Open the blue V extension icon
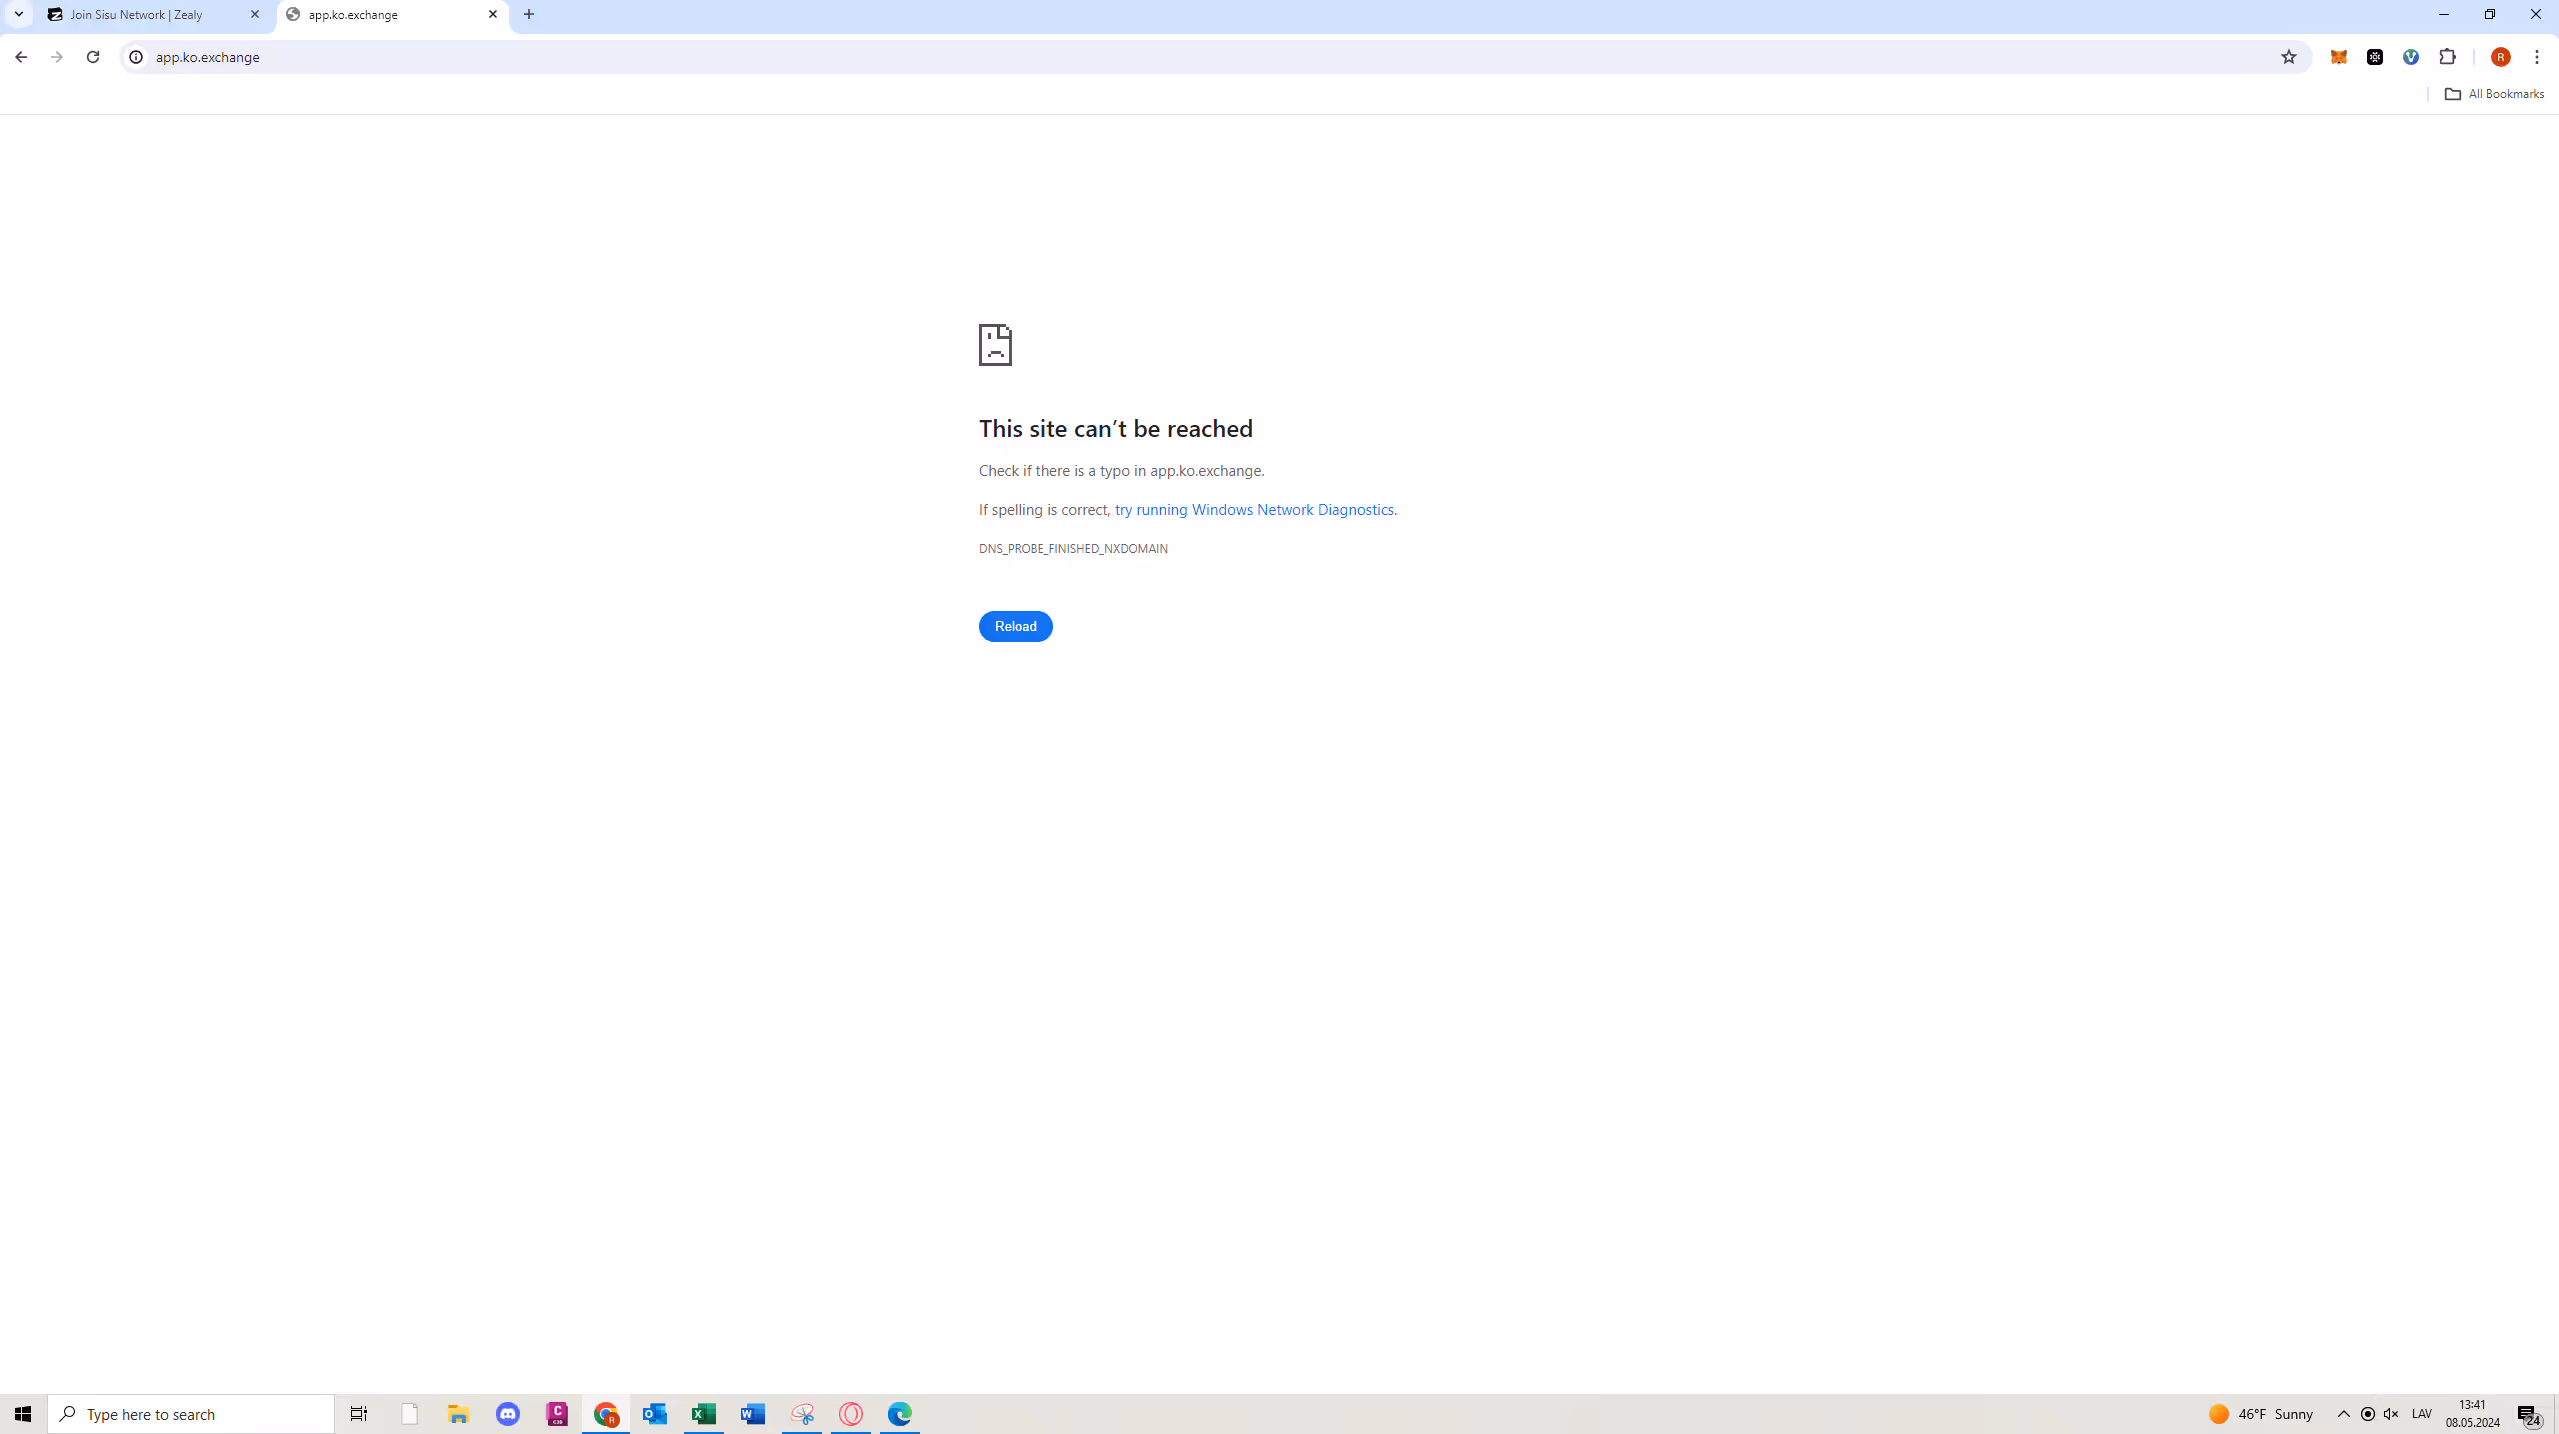The height and width of the screenshot is (1434, 2559). (x=2411, y=57)
